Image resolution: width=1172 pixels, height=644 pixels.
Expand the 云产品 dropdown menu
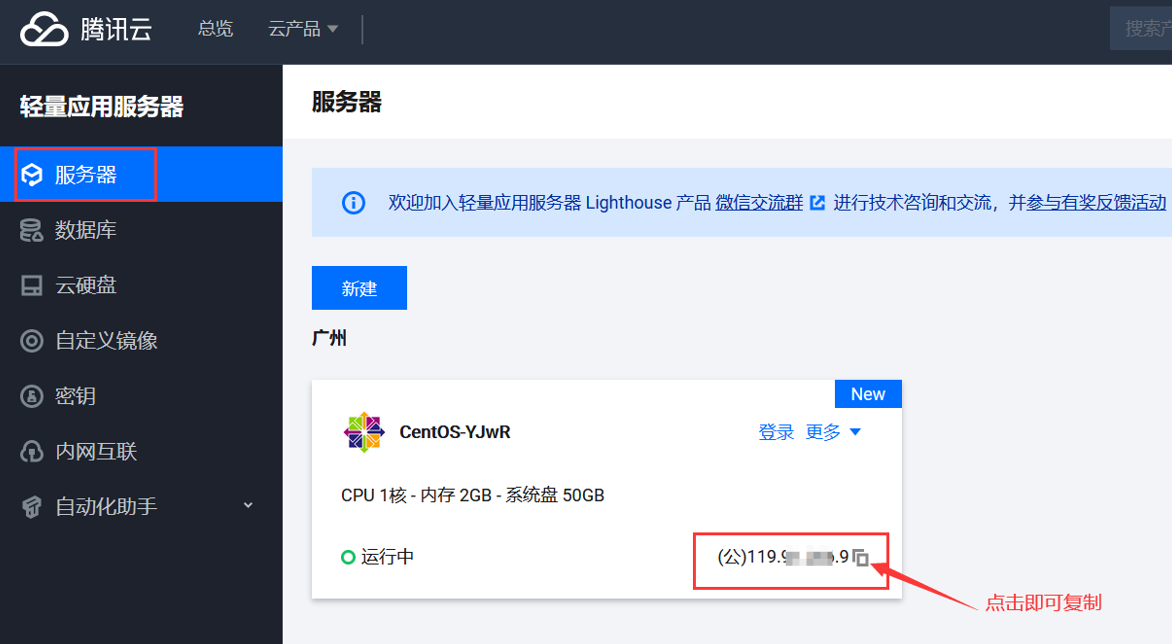[302, 28]
